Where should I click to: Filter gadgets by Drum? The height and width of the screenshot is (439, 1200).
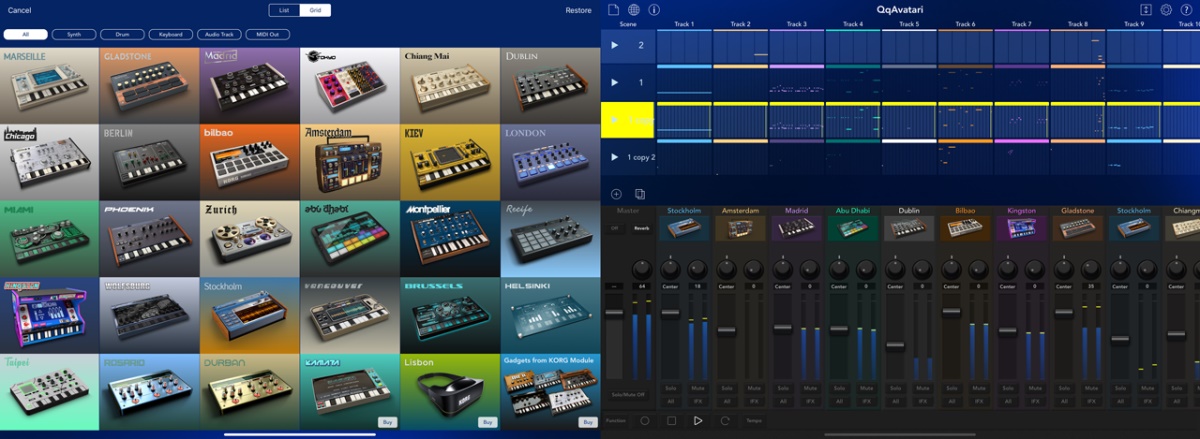(122, 34)
